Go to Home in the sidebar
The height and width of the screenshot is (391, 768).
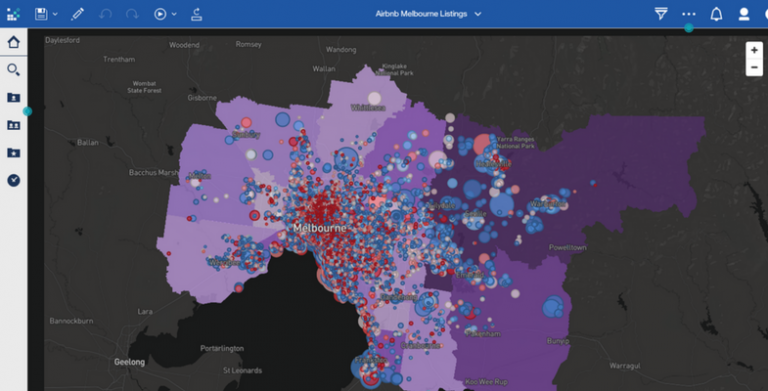pyautogui.click(x=13, y=42)
